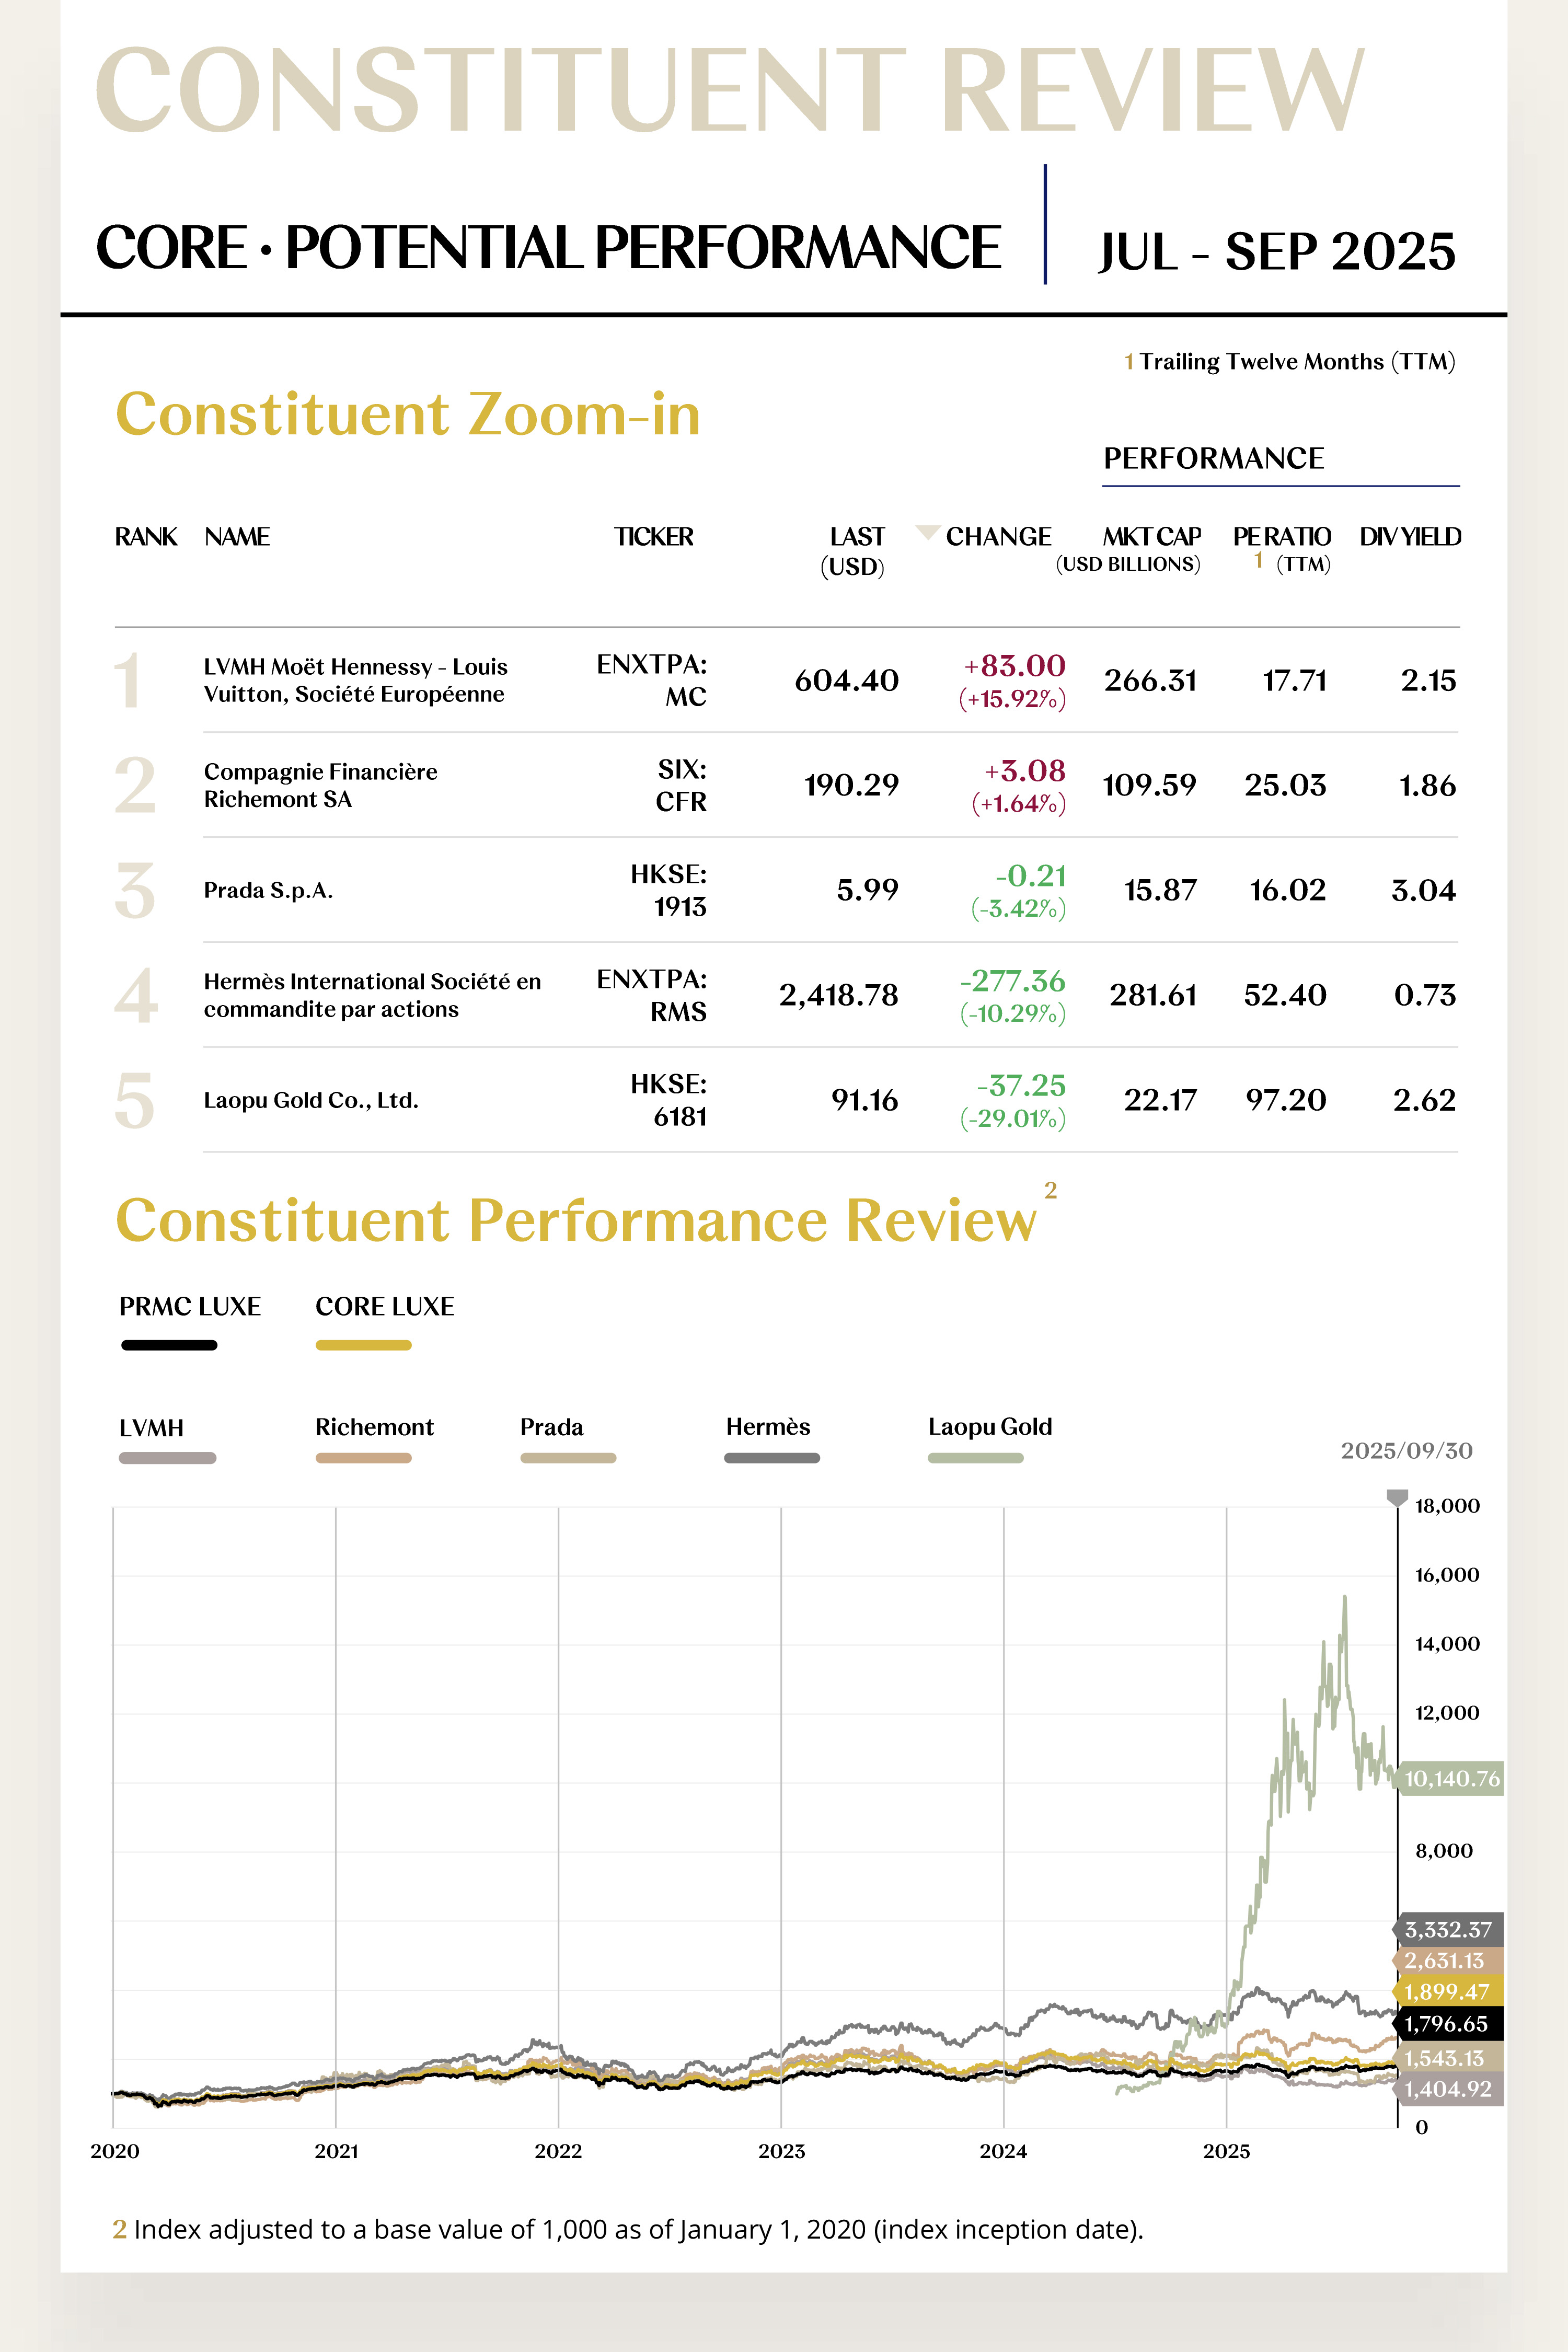This screenshot has height=2352, width=1568.
Task: Click the Prada legend color bar
Action: pyautogui.click(x=568, y=1458)
